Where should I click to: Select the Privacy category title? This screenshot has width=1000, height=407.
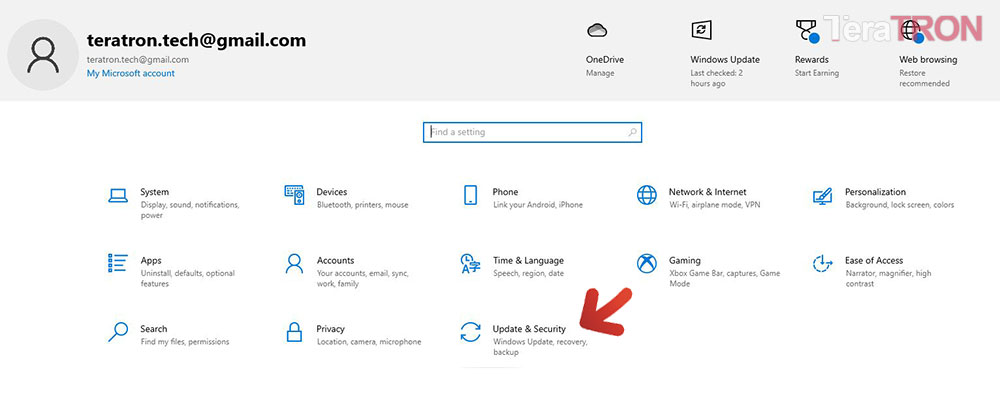pos(330,329)
